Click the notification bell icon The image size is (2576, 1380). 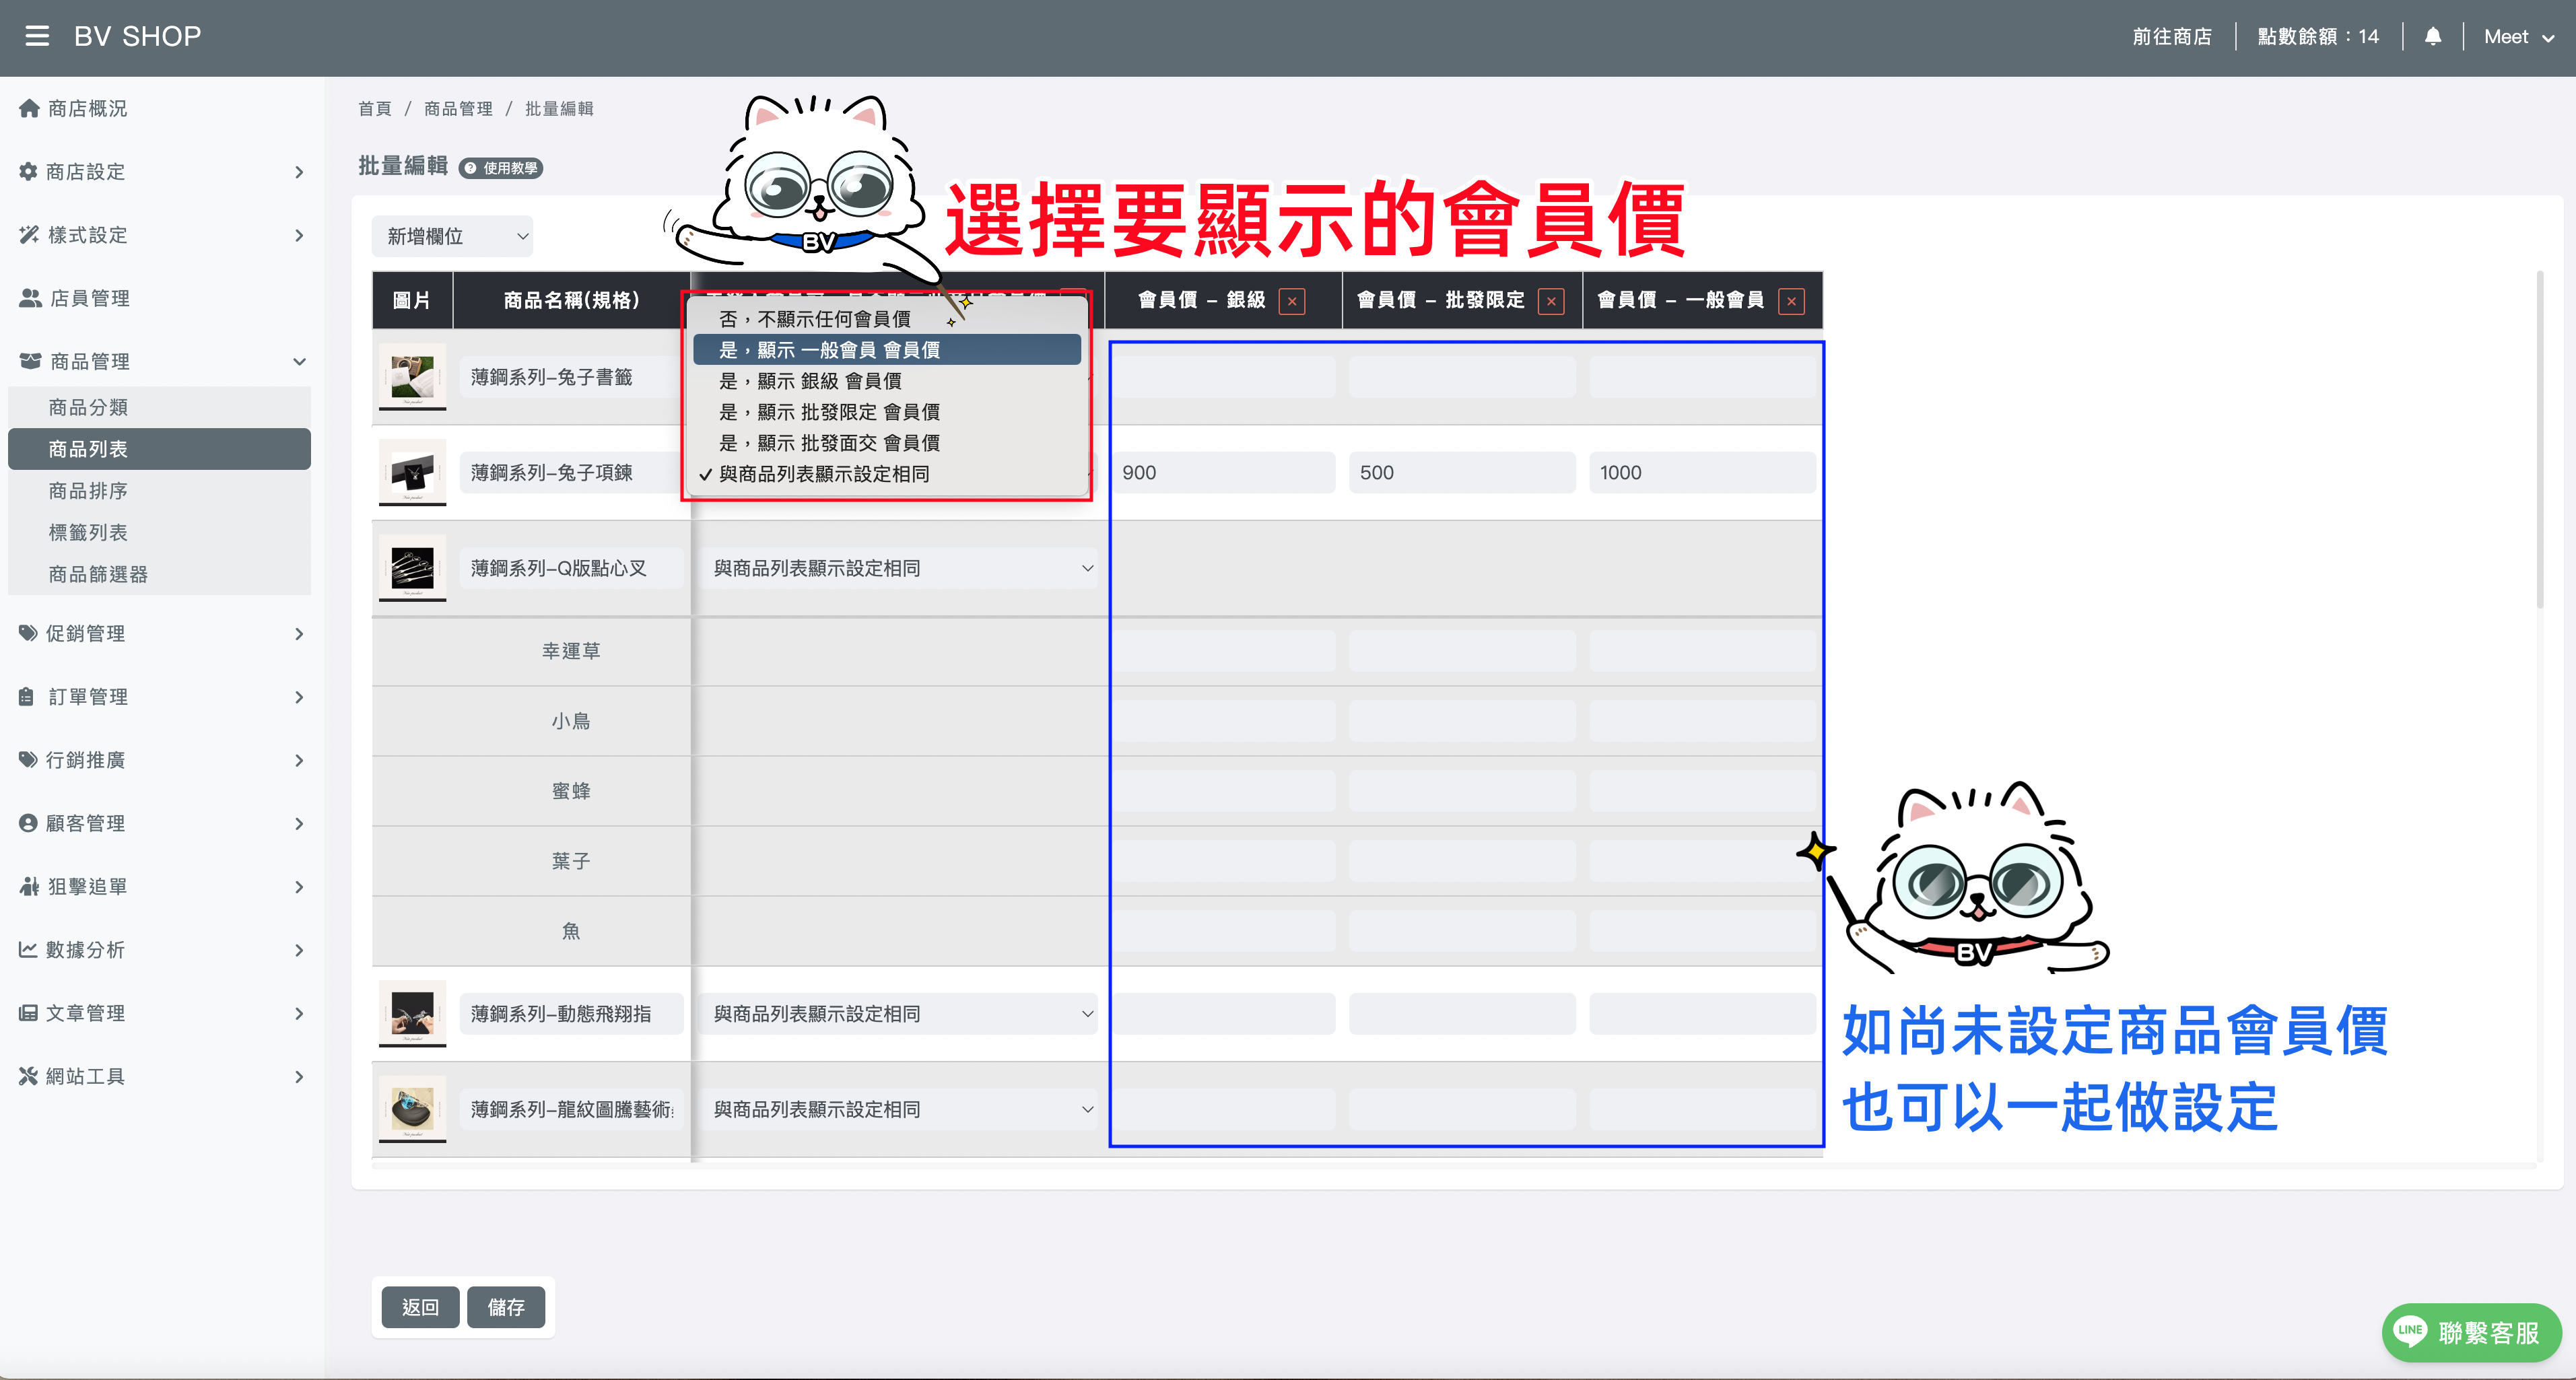(x=2433, y=37)
